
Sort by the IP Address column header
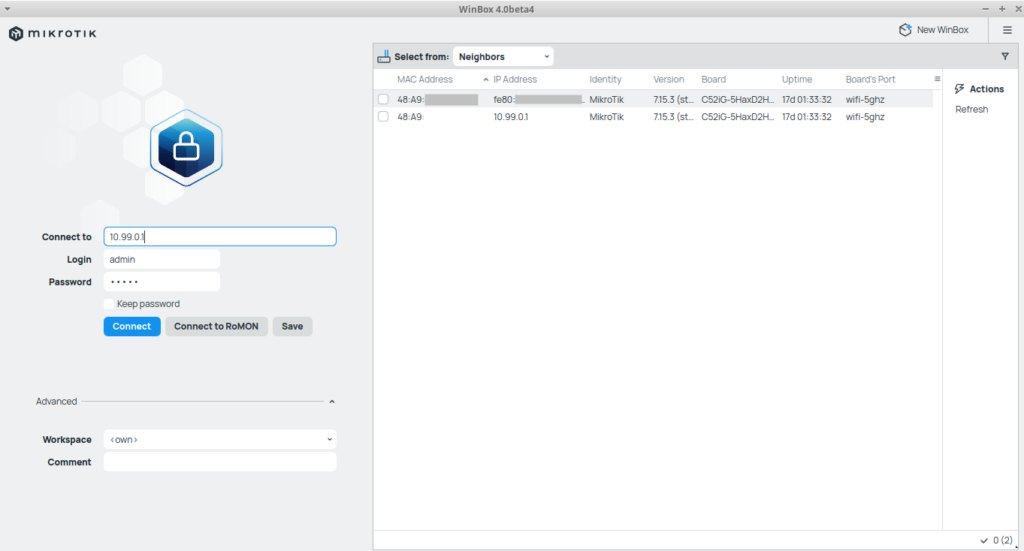pos(515,79)
